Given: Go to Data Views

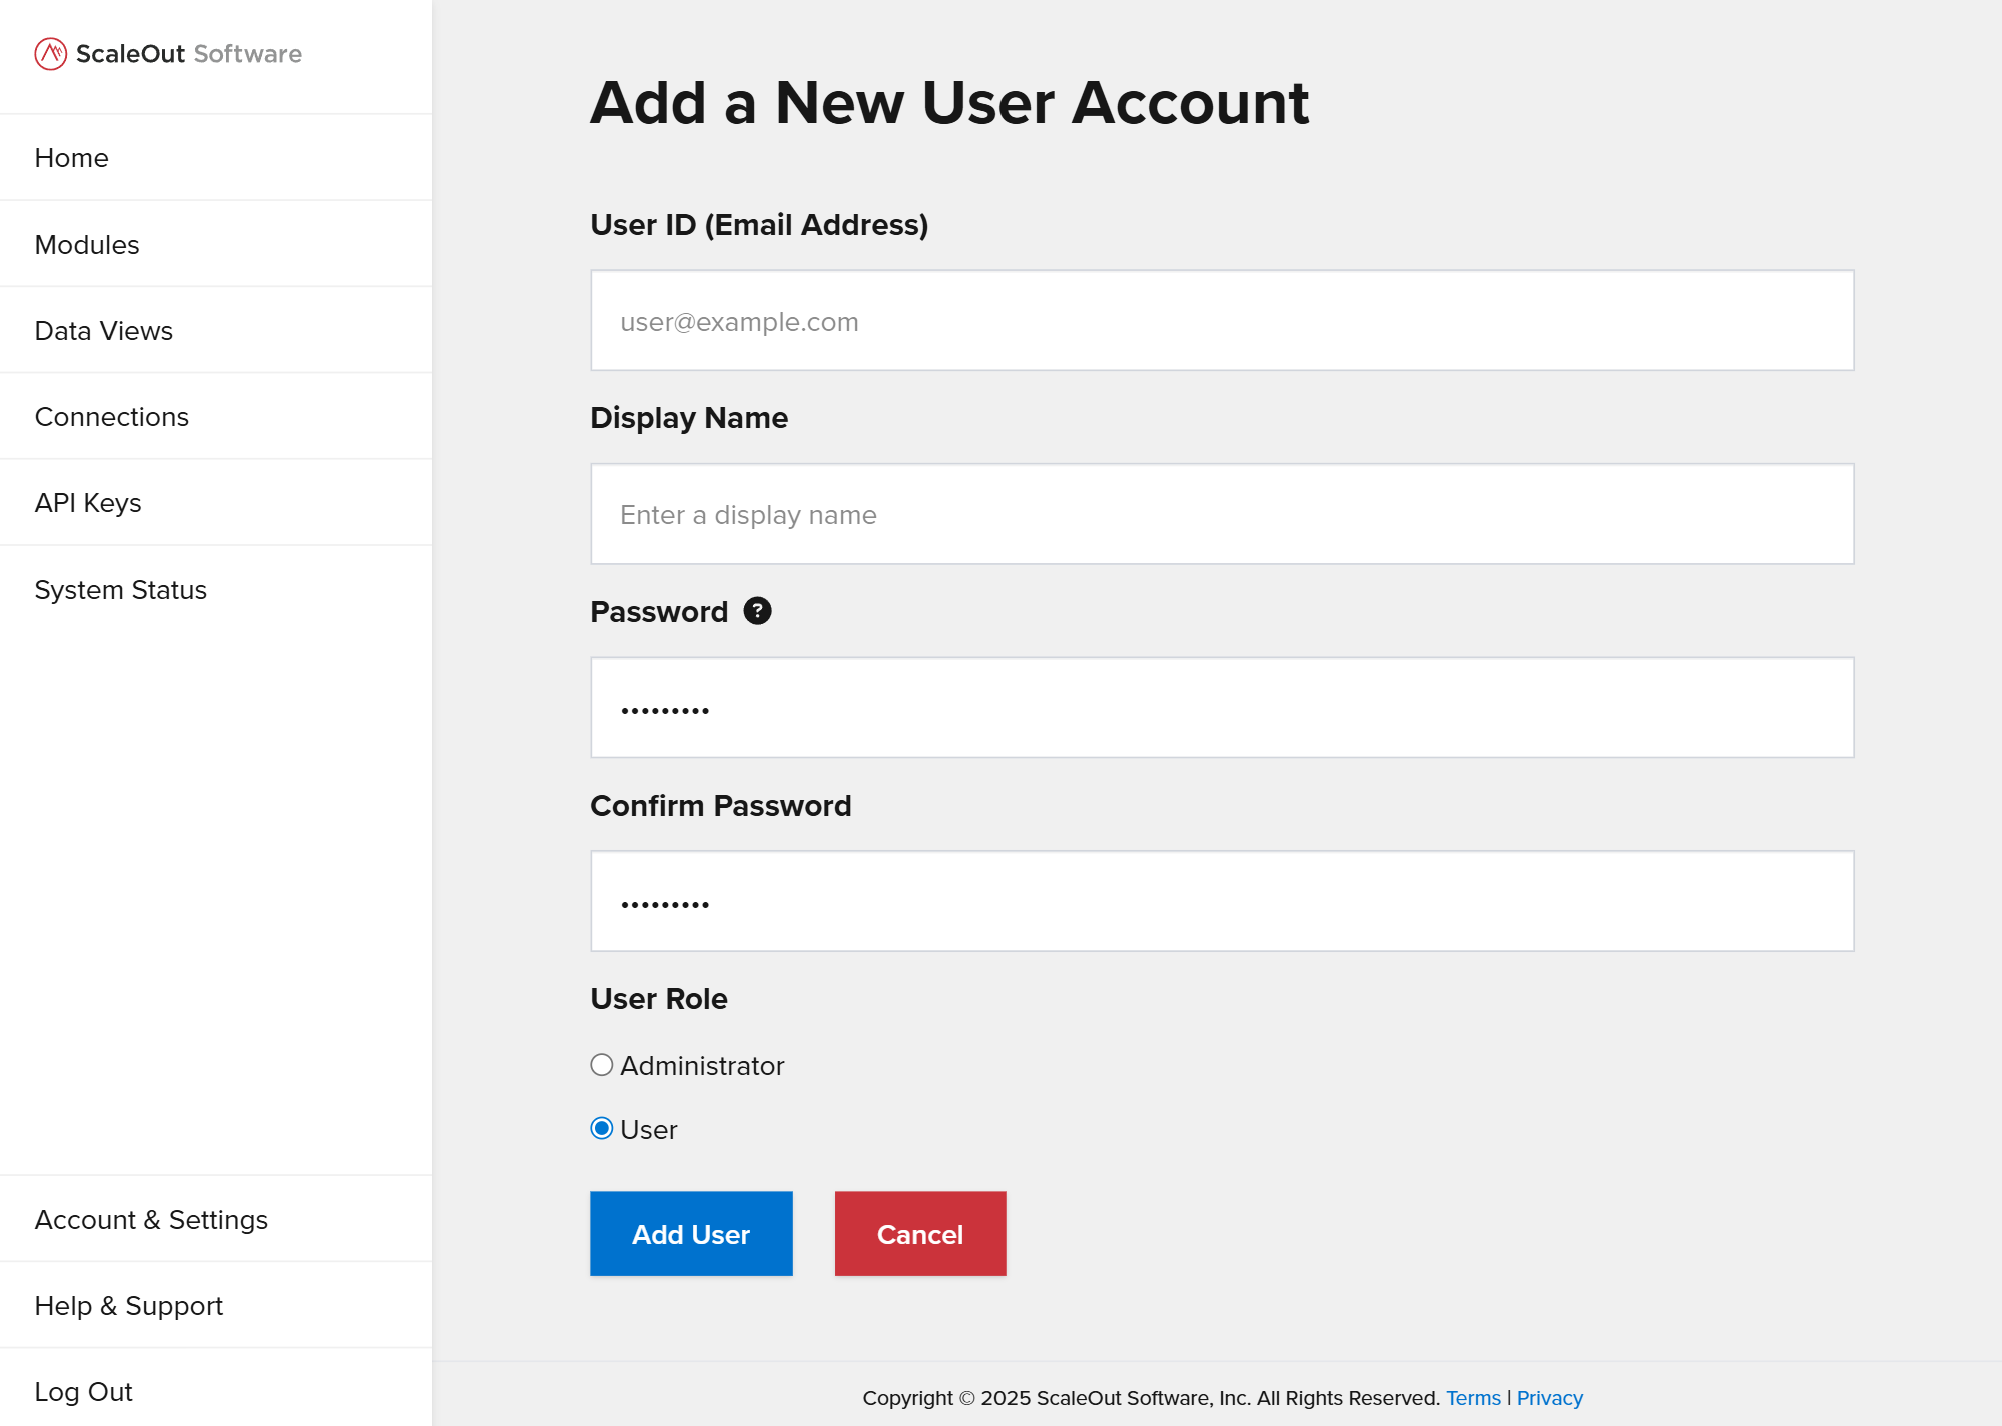Looking at the screenshot, I should pyautogui.click(x=103, y=330).
